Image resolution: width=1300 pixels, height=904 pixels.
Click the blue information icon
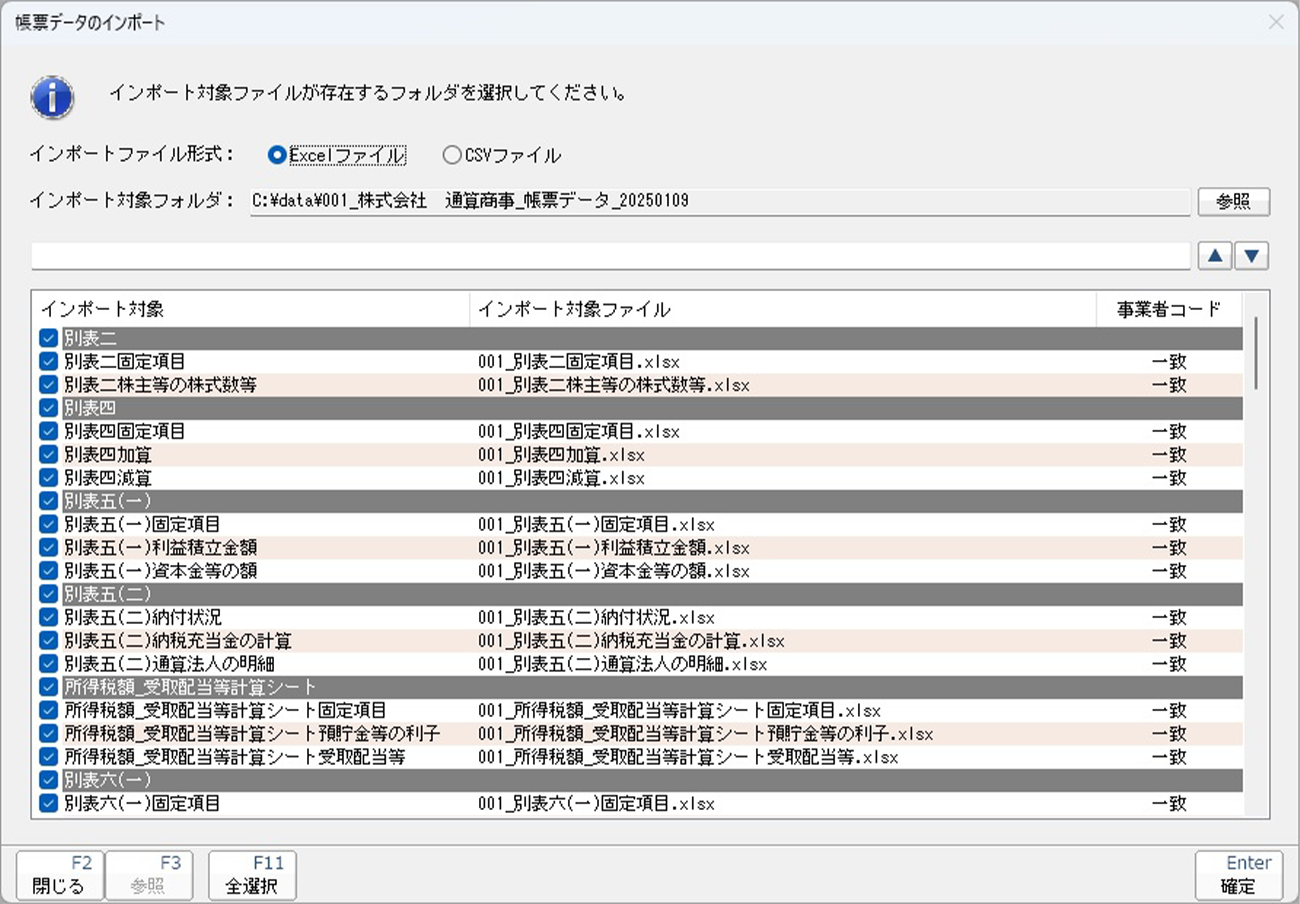coord(52,97)
